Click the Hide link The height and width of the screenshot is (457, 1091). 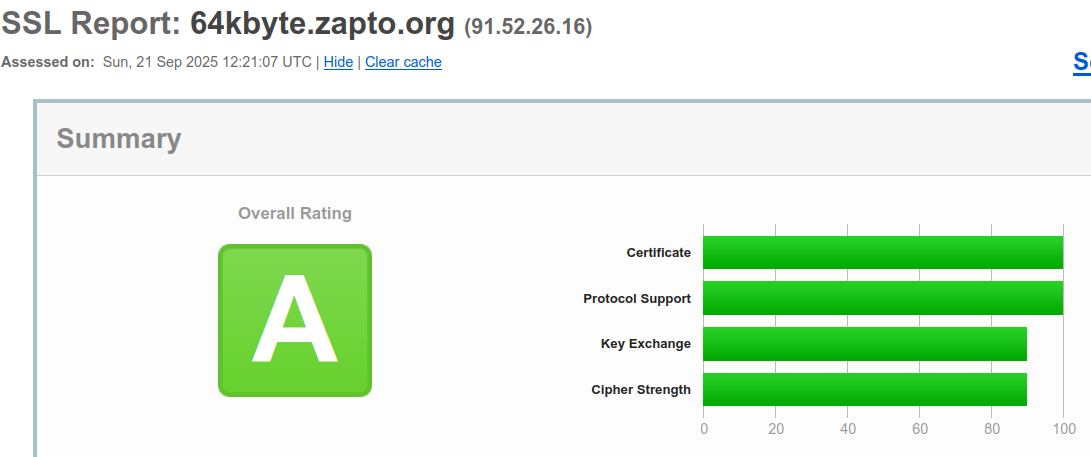pos(338,62)
